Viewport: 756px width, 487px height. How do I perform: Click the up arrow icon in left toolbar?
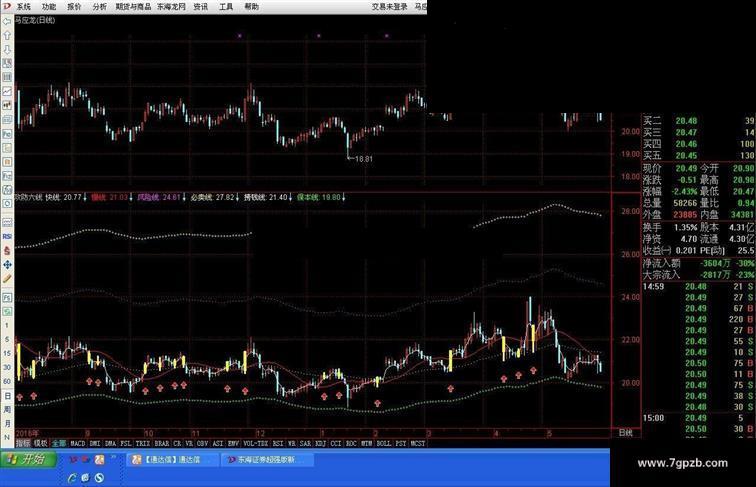click(x=7, y=36)
